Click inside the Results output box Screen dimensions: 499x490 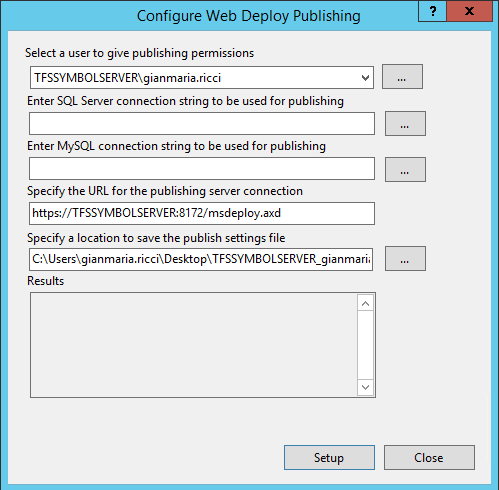click(x=193, y=345)
